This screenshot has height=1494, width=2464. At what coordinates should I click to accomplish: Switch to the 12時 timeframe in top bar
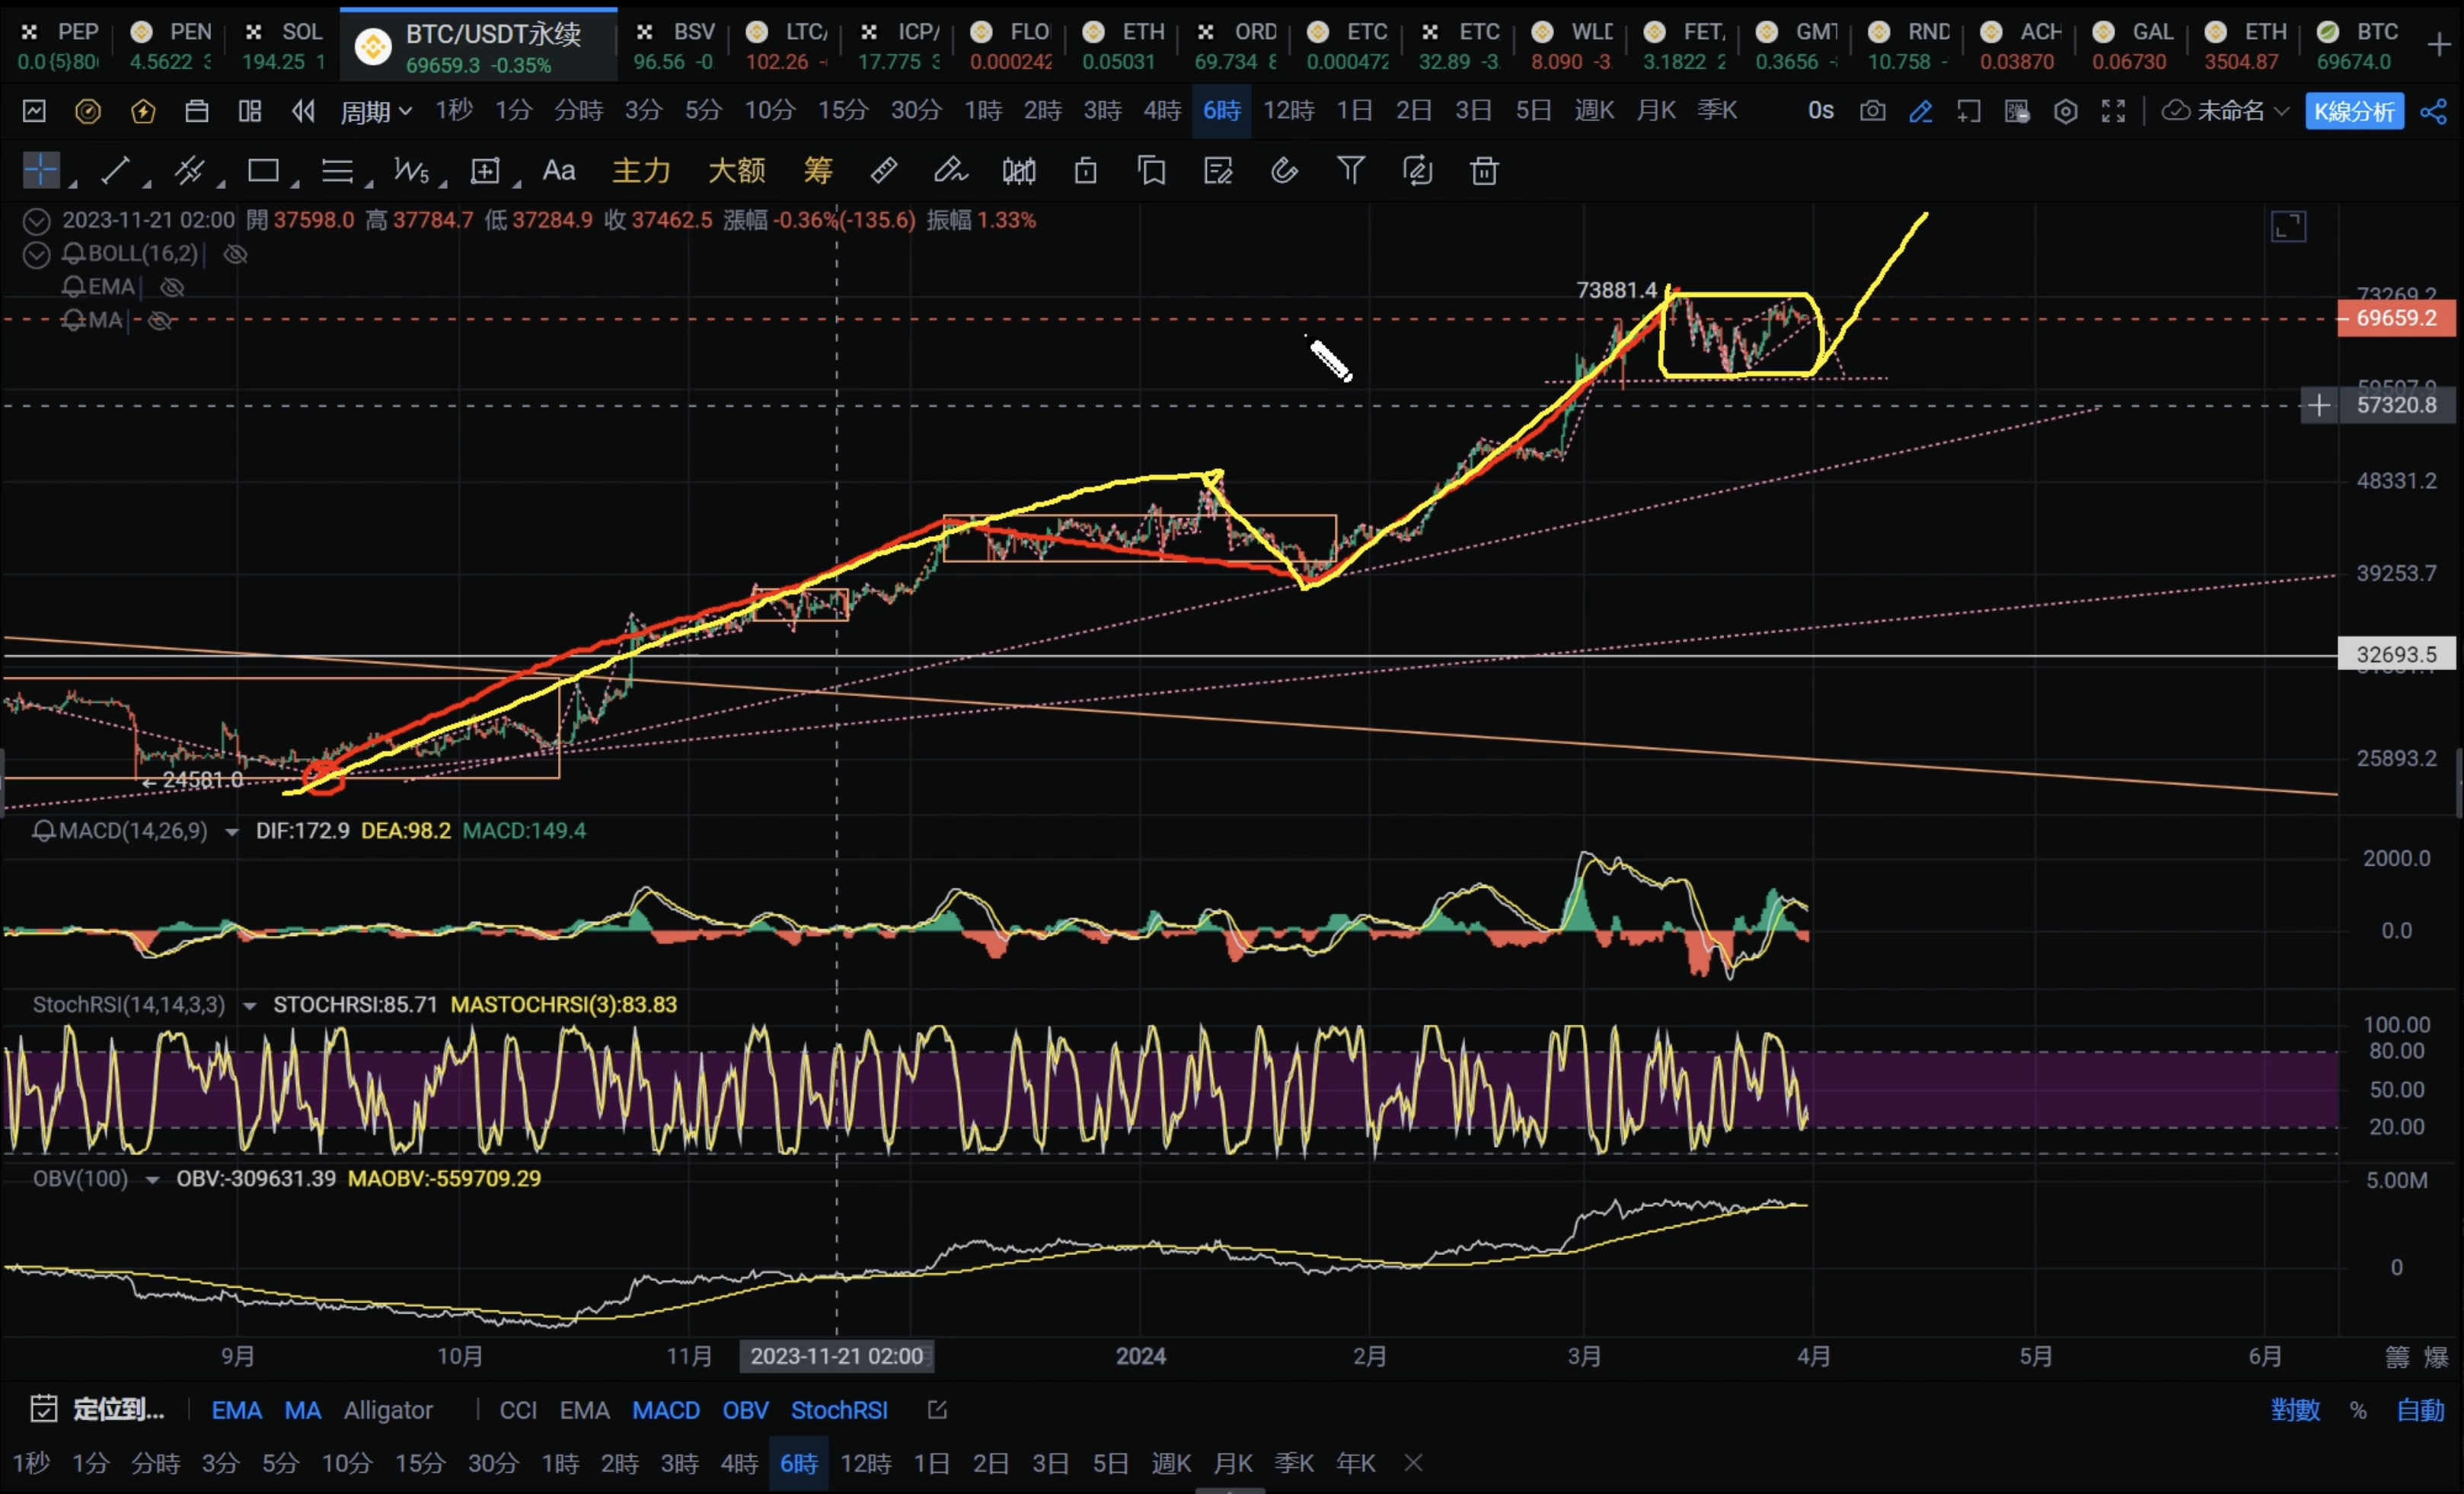(1288, 111)
